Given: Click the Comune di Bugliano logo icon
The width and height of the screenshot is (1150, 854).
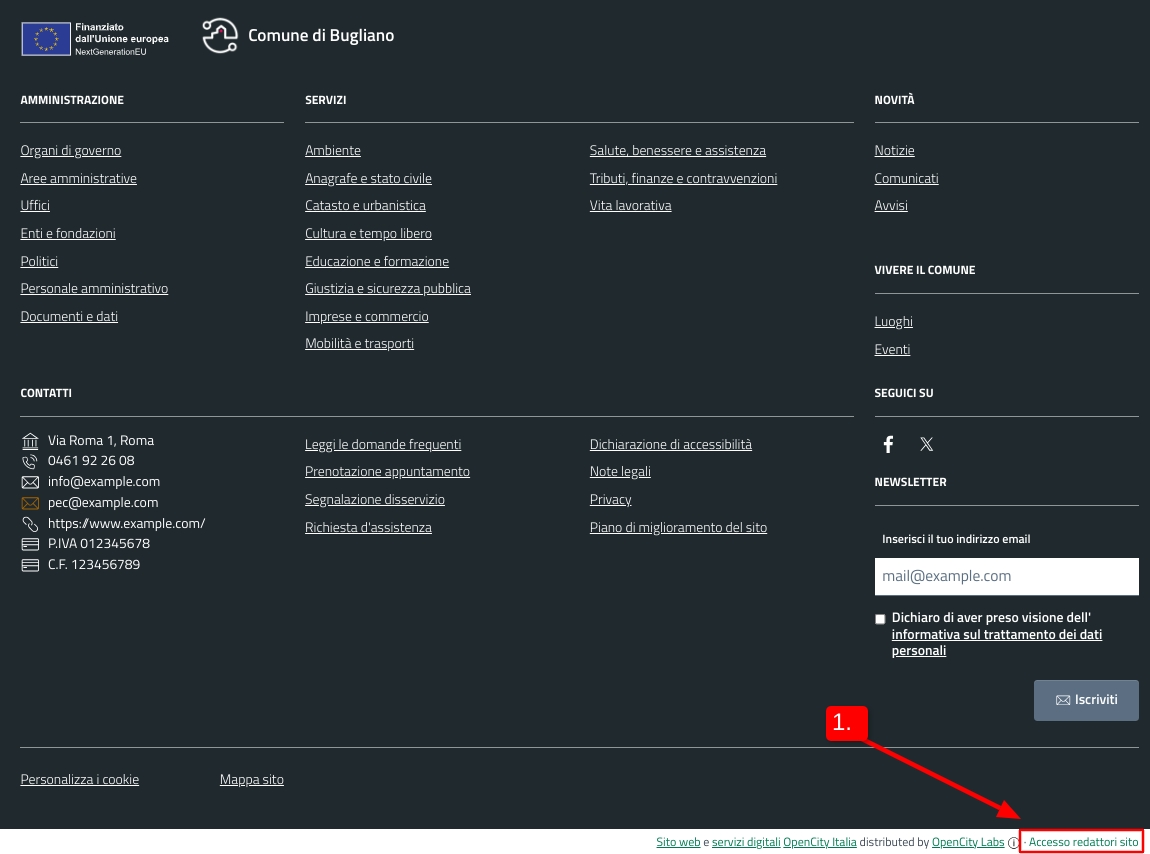Looking at the screenshot, I should (220, 36).
